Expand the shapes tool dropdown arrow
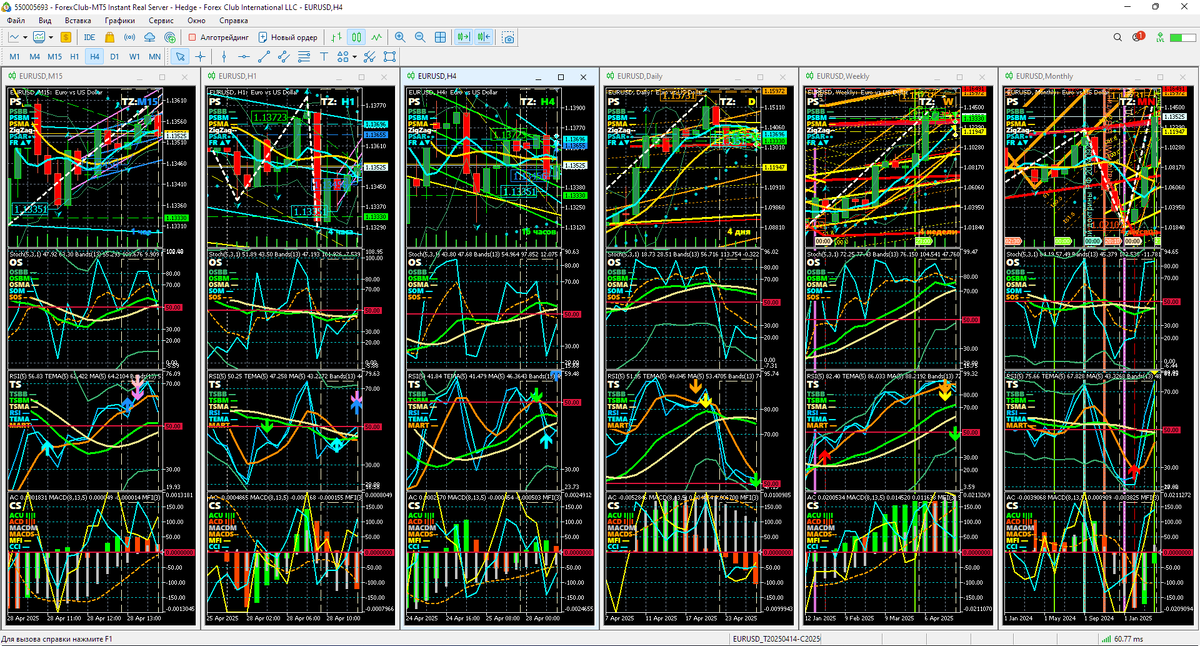 click(354, 57)
